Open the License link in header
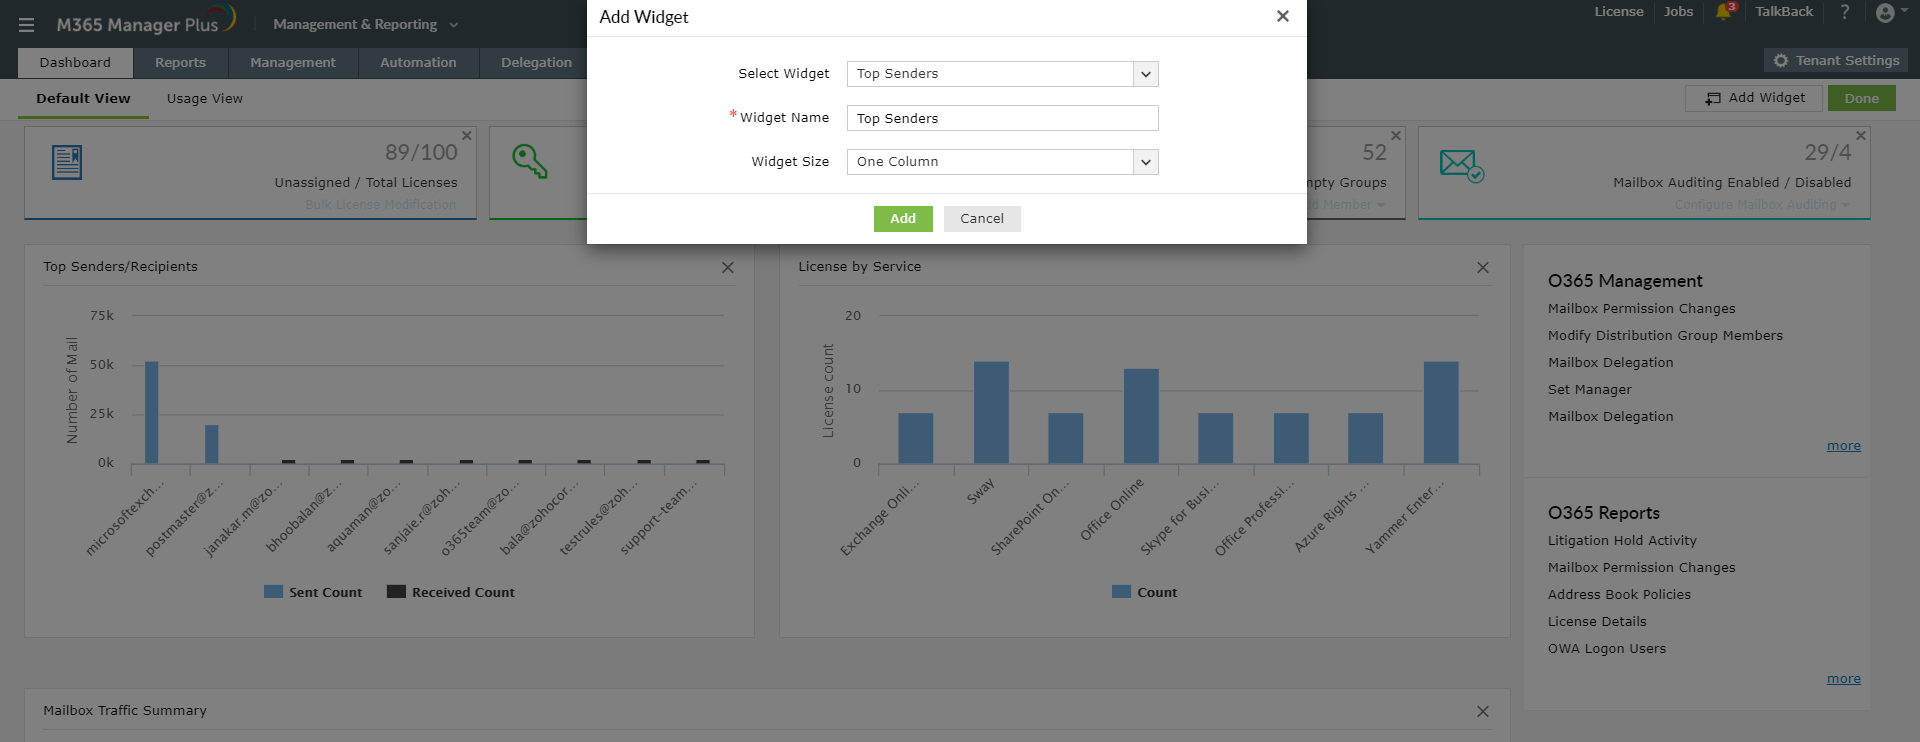The height and width of the screenshot is (742, 1920). point(1619,12)
